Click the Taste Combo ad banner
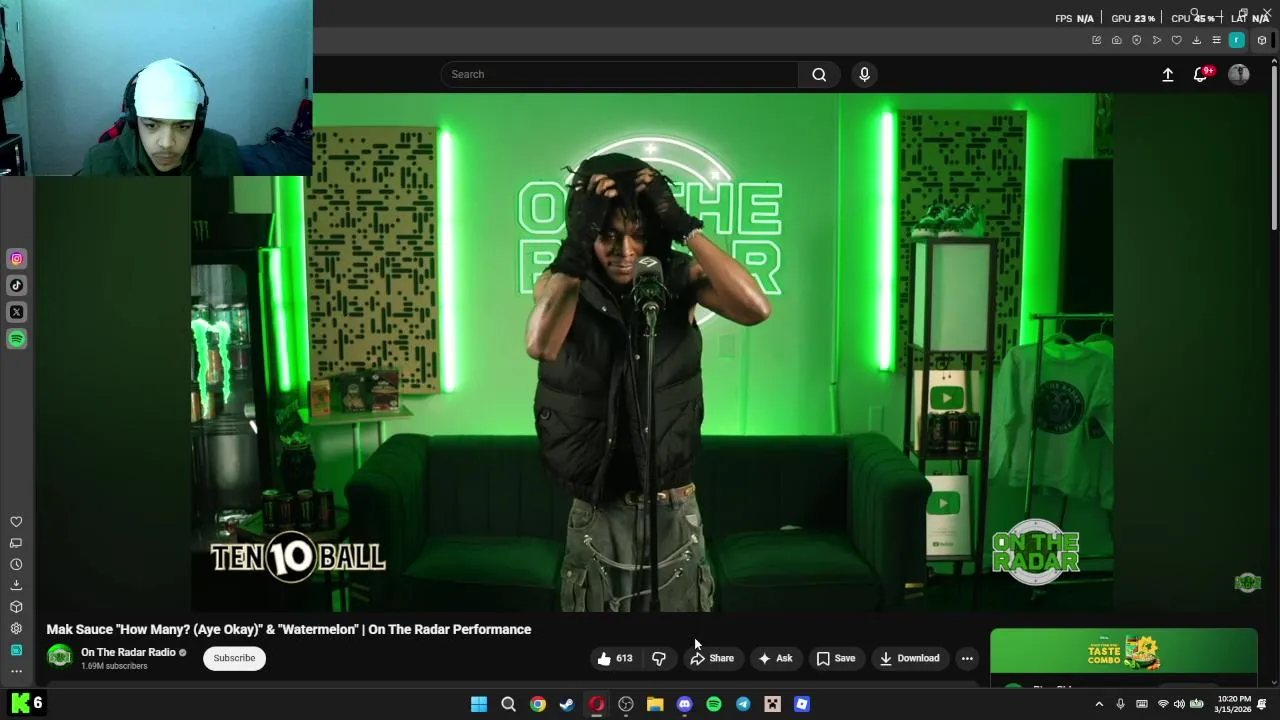This screenshot has height=720, width=1280. click(1124, 652)
